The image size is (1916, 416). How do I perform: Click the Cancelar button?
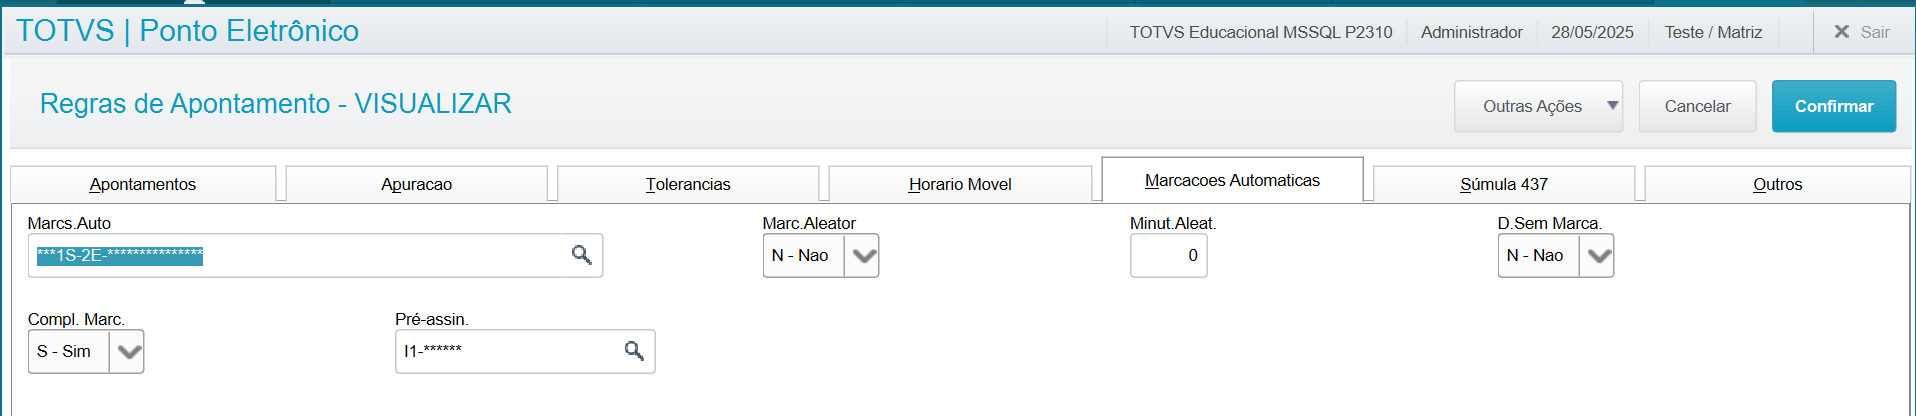pos(1697,106)
